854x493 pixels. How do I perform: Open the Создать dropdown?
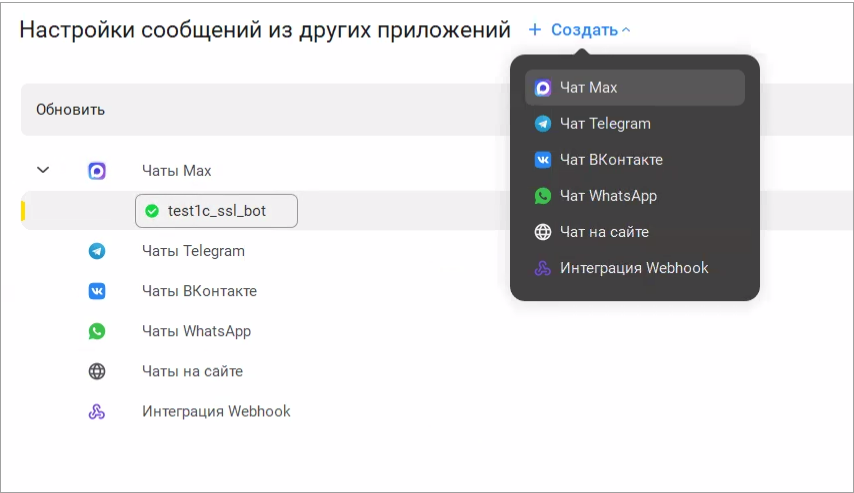point(580,30)
